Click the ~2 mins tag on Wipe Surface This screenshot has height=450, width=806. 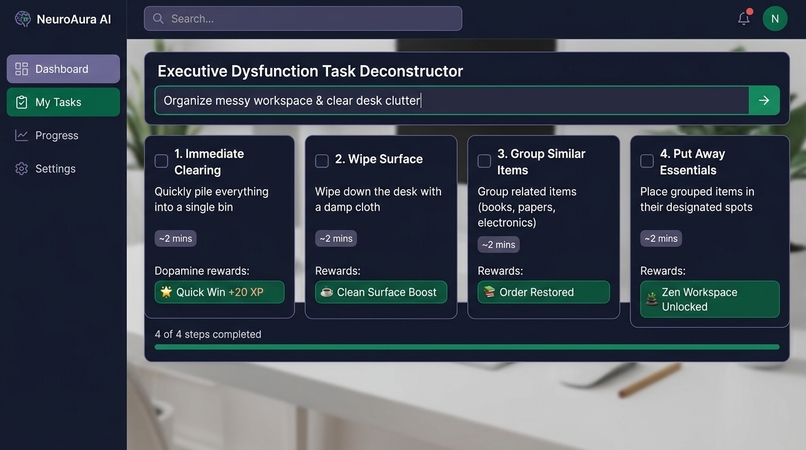336,239
